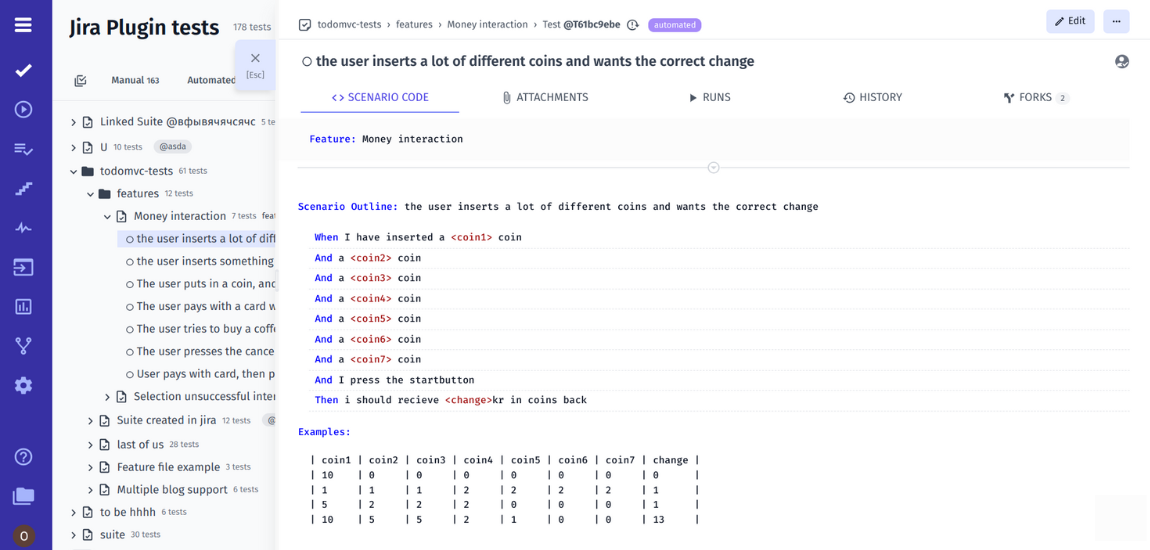Click the assignee user avatar icon
The height and width of the screenshot is (550, 1150).
(x=1121, y=62)
